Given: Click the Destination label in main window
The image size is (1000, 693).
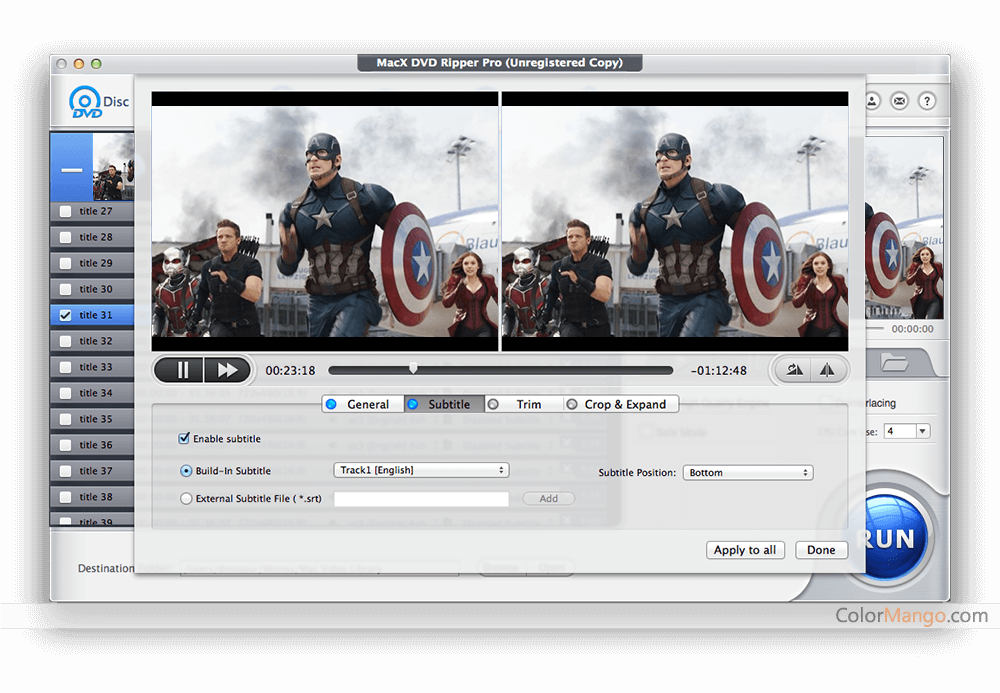Looking at the screenshot, I should (x=106, y=568).
